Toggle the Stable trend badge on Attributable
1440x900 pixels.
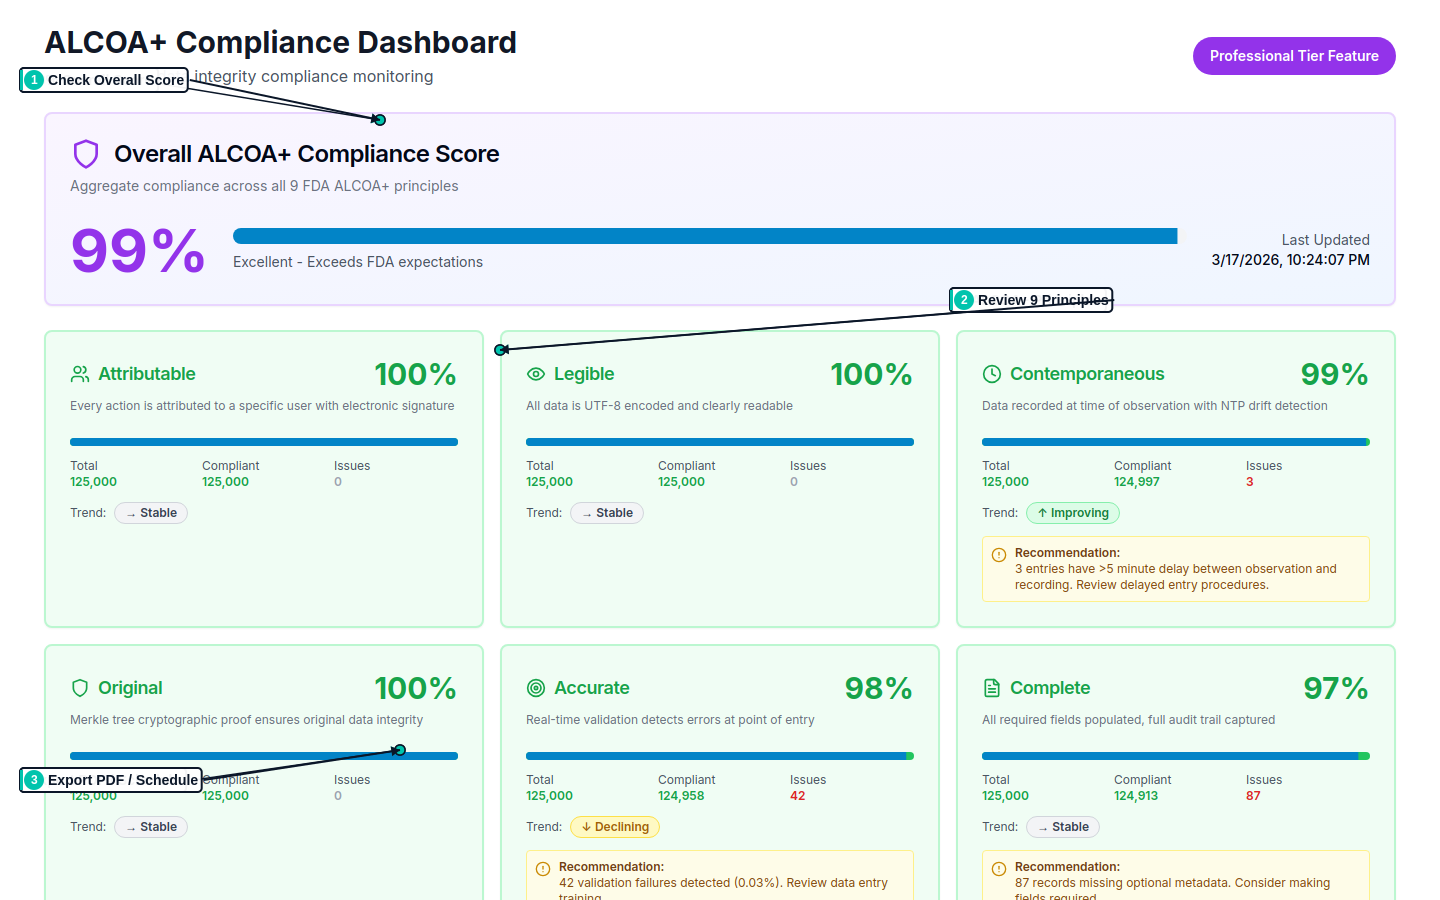150,512
